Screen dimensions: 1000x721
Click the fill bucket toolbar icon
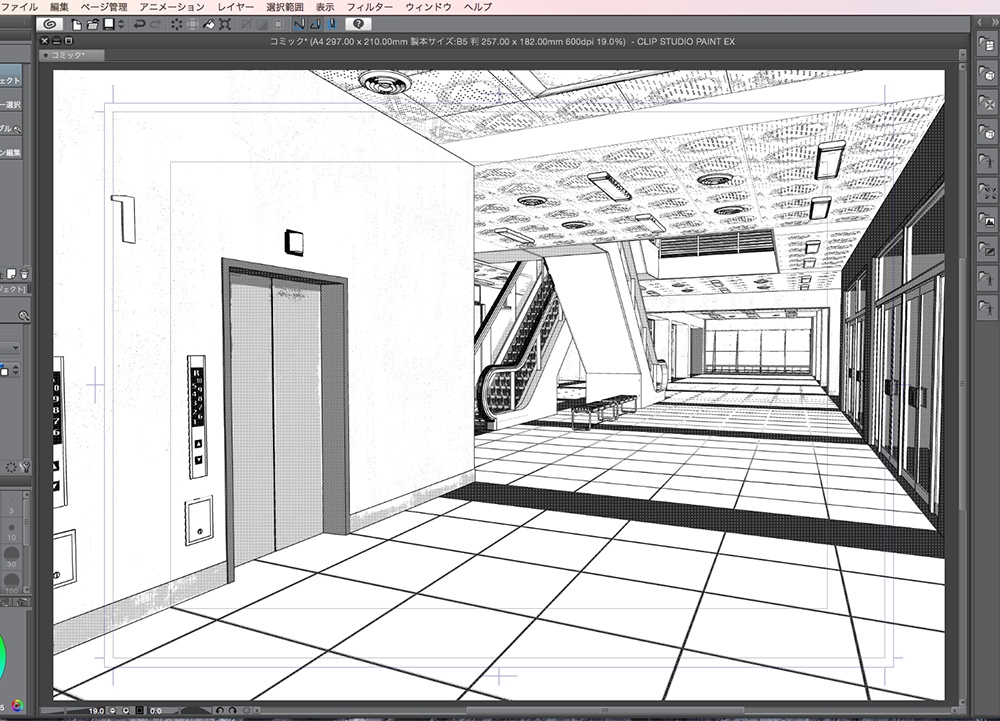point(209,24)
